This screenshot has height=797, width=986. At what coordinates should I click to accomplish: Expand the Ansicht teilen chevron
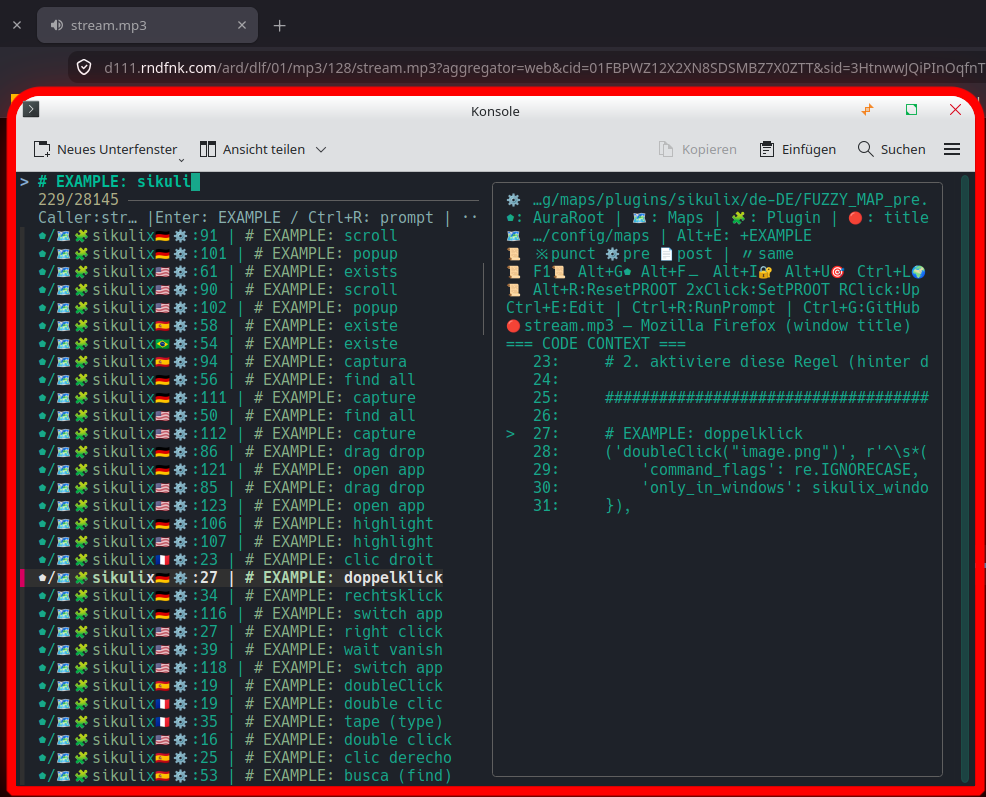pos(321,150)
